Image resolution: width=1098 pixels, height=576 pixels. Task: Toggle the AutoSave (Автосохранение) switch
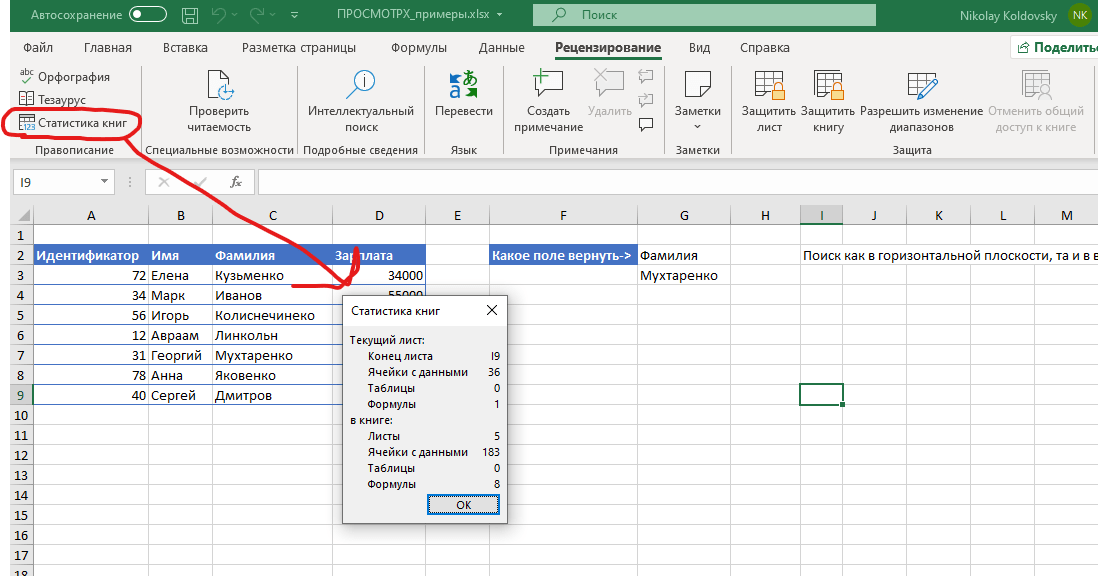(148, 15)
